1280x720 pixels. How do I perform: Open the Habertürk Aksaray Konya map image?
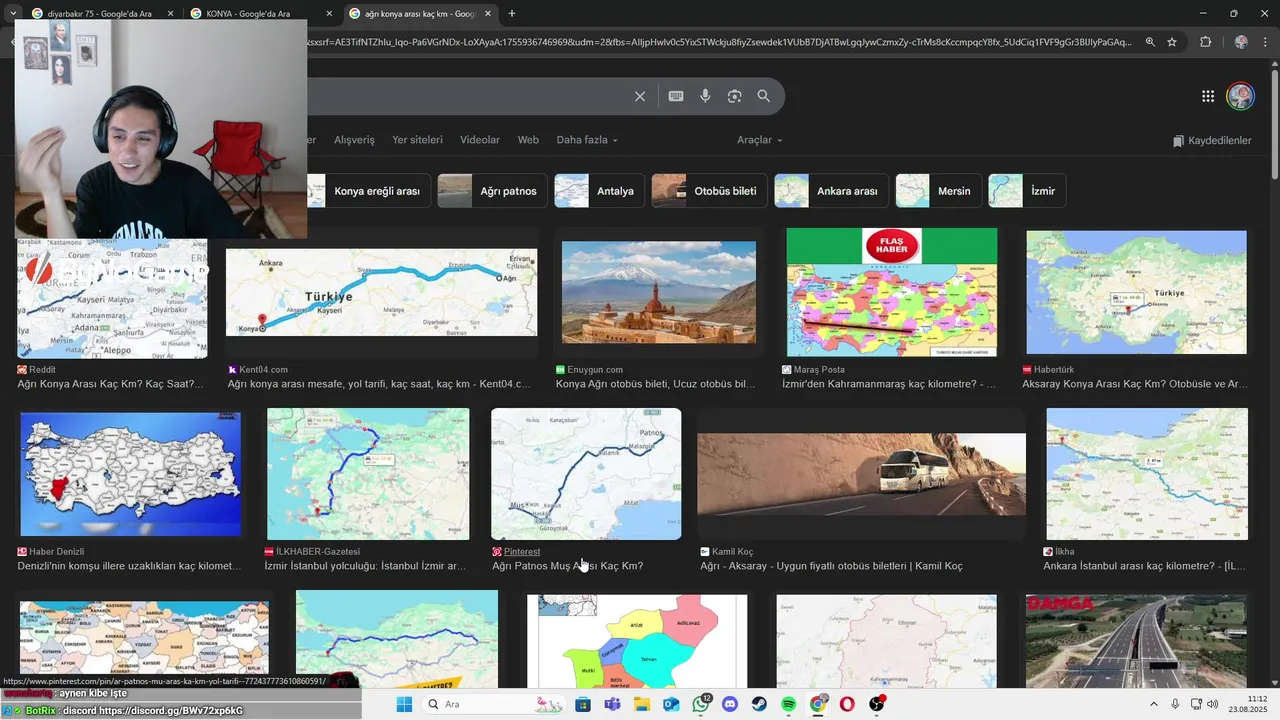1136,292
